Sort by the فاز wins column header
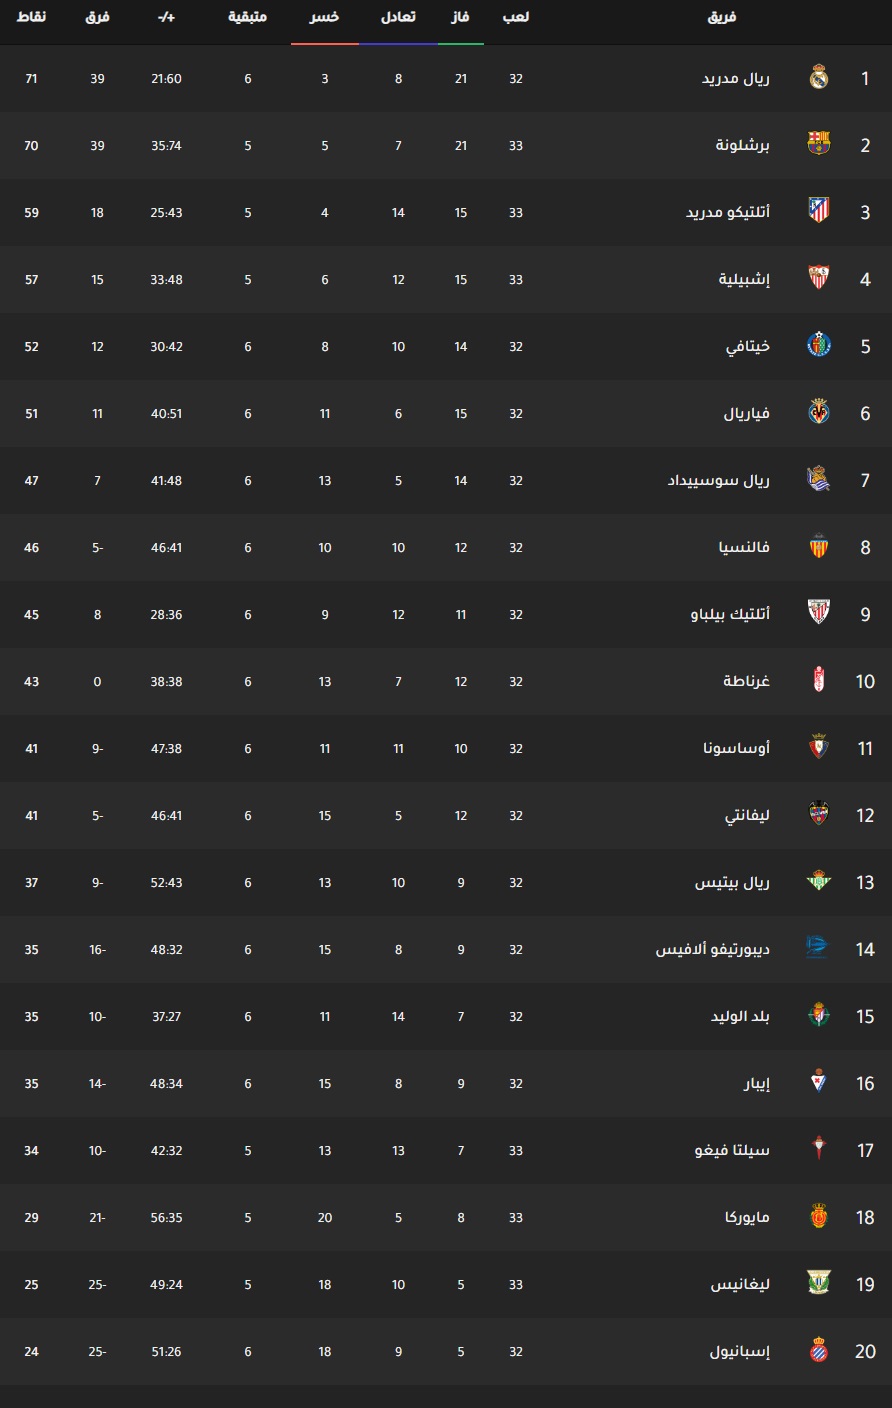Screen dimensions: 892x1408 461,18
